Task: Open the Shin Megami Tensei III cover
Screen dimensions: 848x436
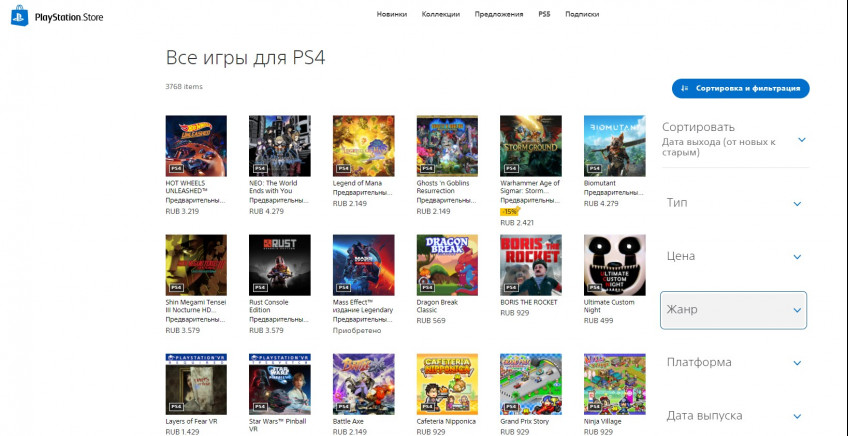Action: pyautogui.click(x=196, y=265)
